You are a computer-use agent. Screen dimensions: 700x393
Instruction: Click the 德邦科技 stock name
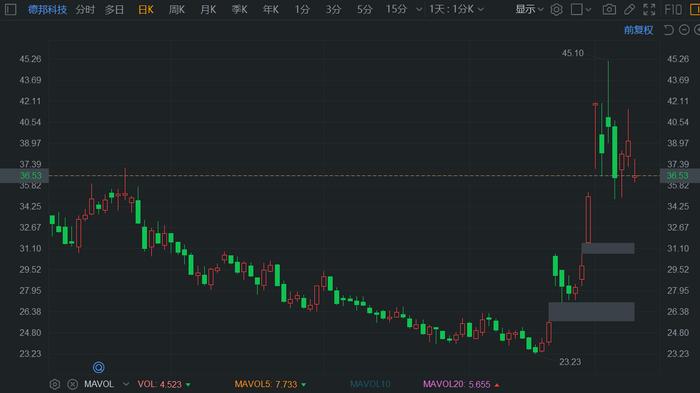tap(47, 9)
